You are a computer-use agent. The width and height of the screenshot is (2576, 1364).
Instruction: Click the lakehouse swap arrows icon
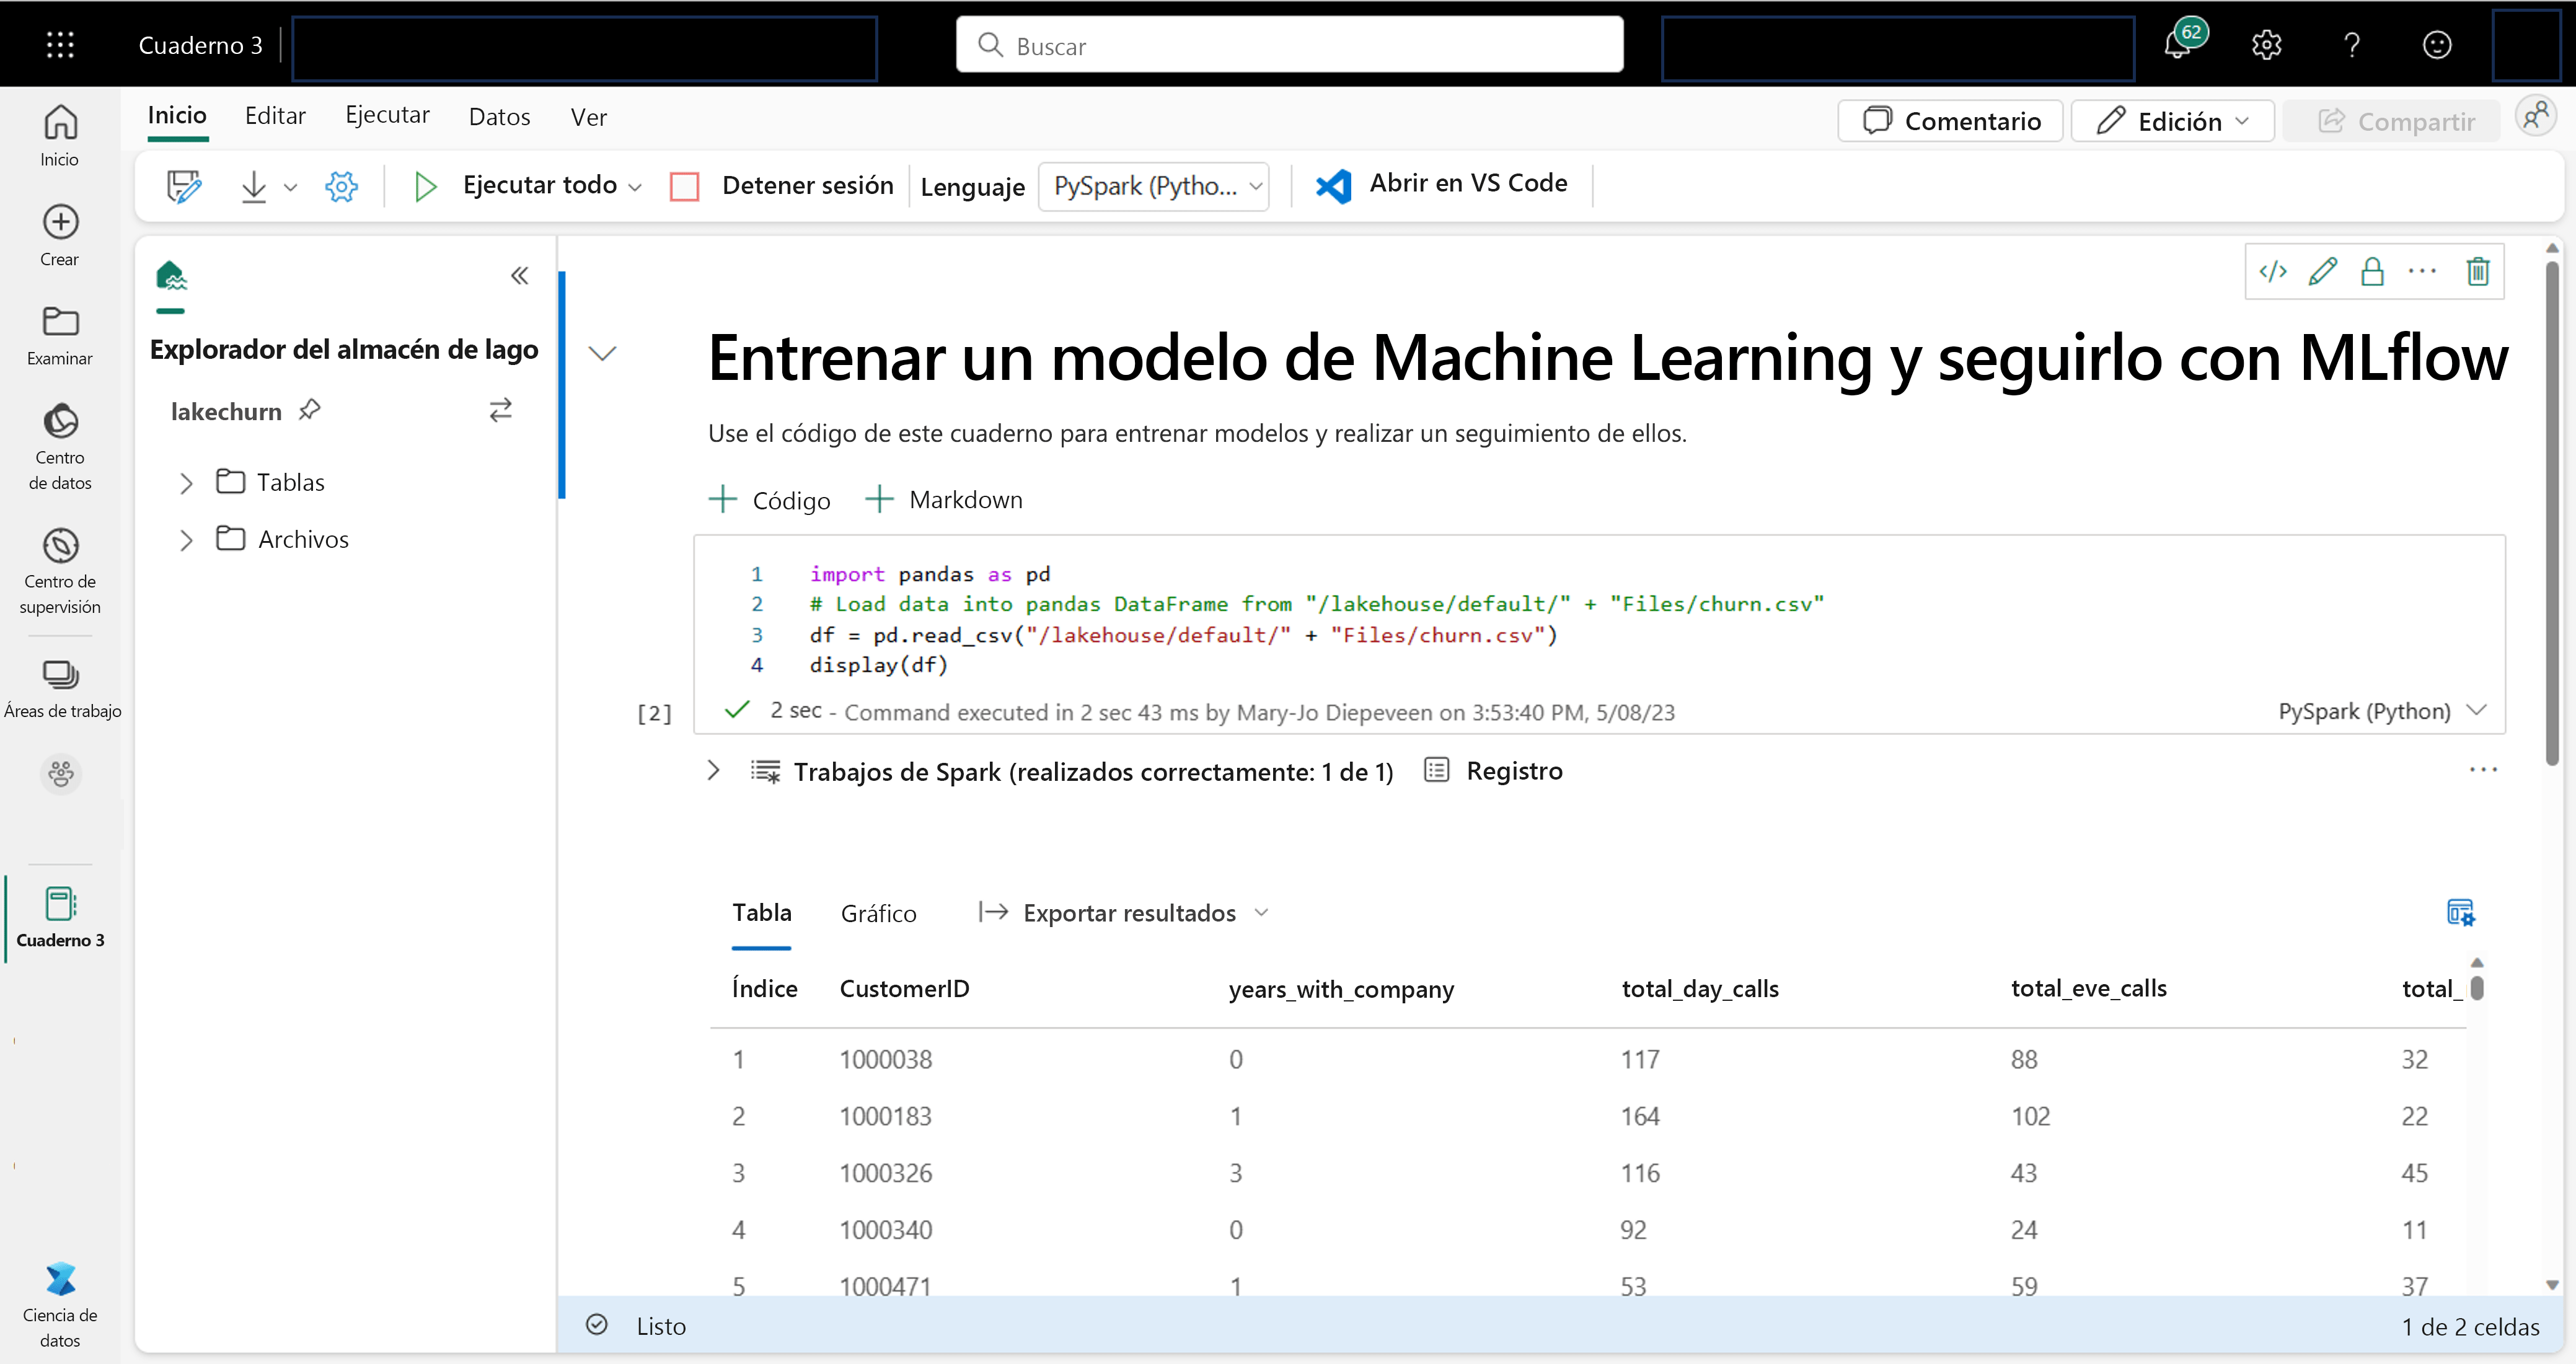click(500, 410)
